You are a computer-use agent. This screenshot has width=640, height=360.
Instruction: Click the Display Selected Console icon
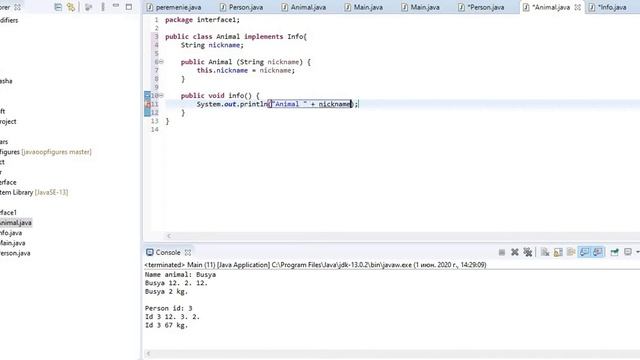click(628, 252)
